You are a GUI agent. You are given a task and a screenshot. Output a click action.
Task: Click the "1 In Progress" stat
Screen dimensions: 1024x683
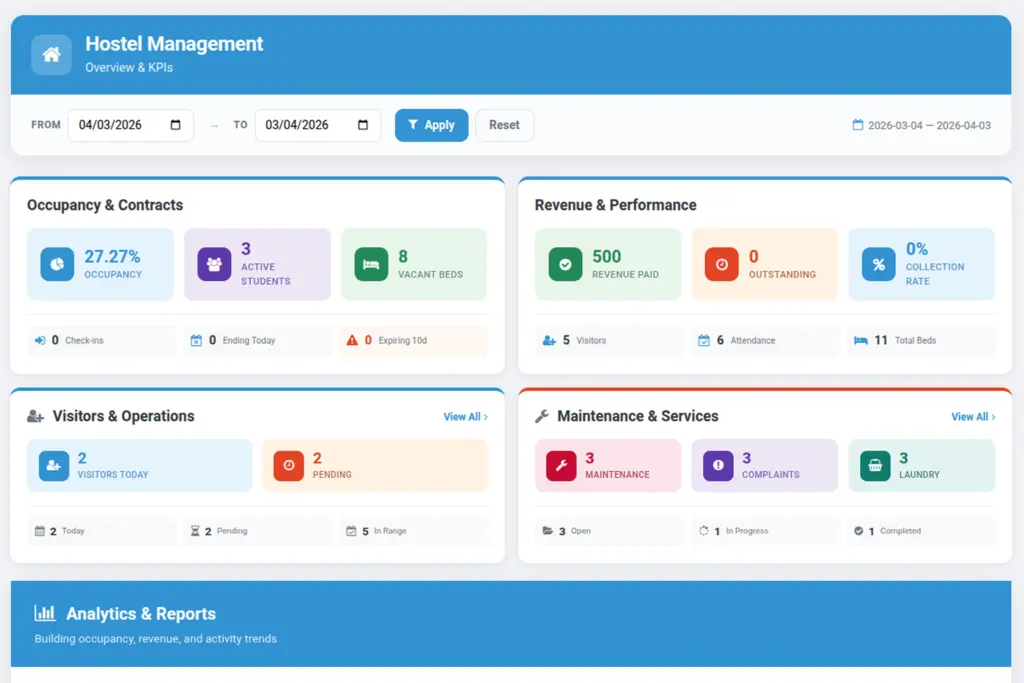click(x=765, y=531)
